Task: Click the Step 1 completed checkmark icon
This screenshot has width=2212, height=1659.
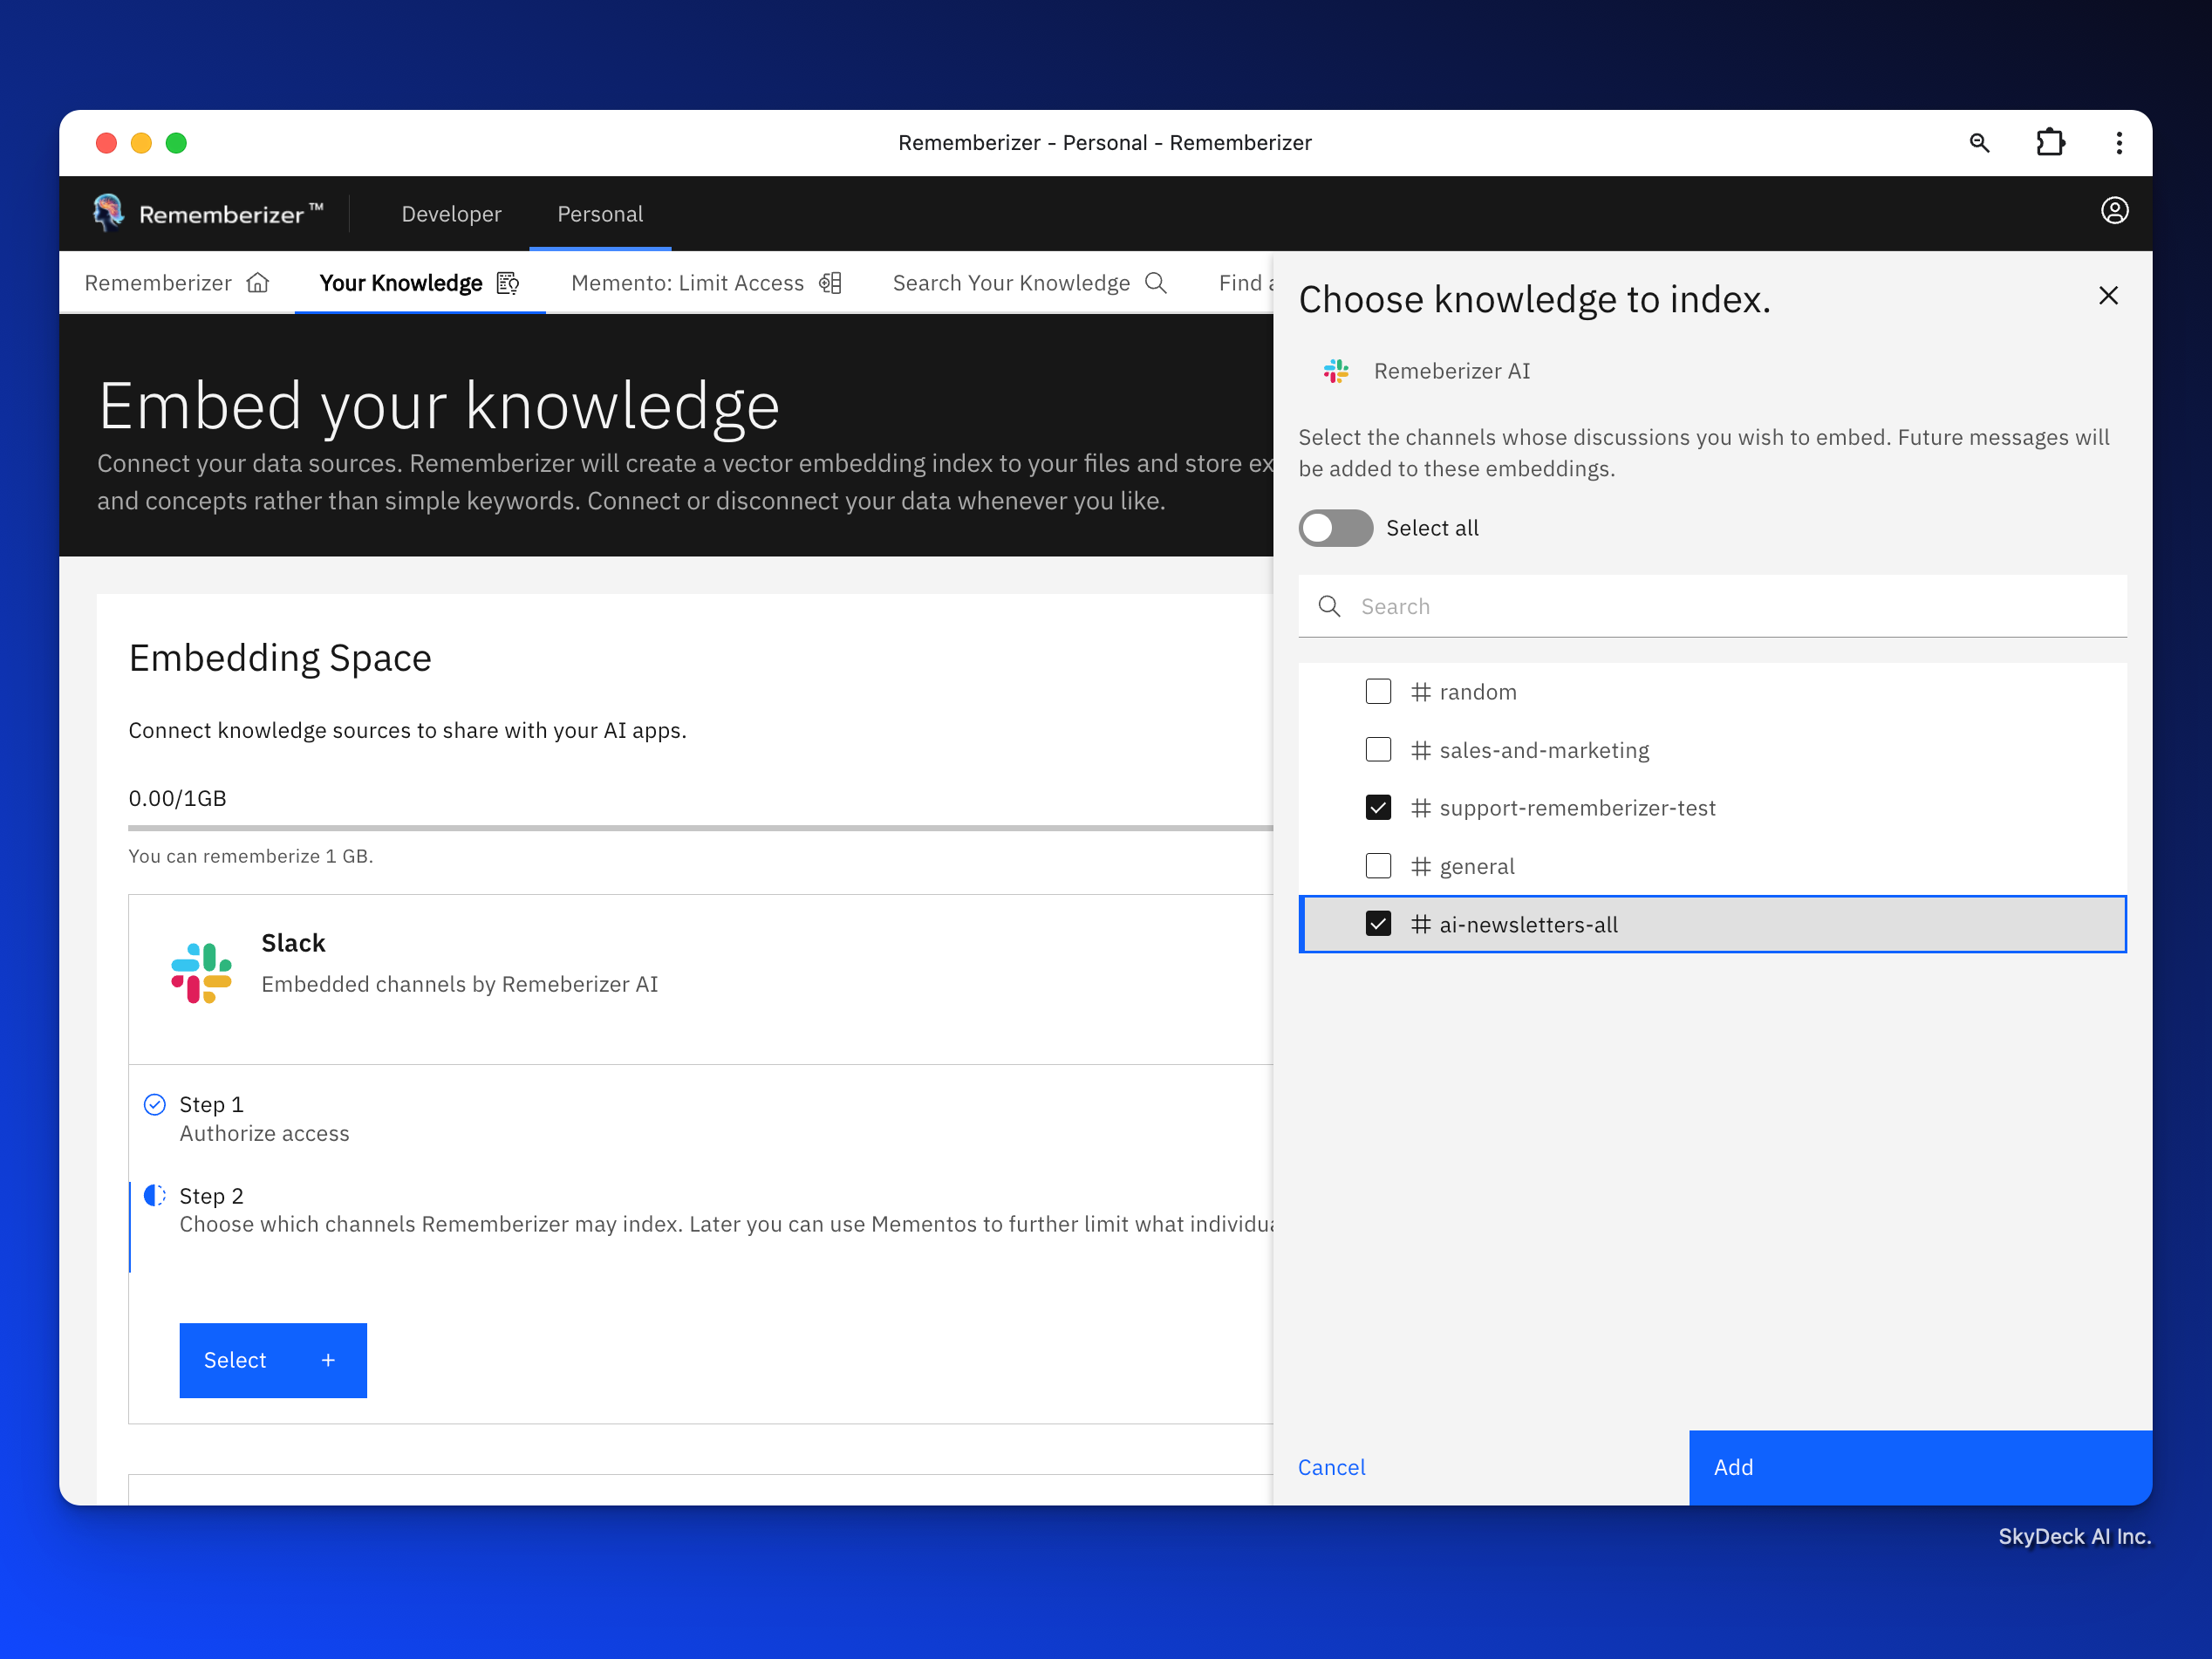Action: point(155,1104)
